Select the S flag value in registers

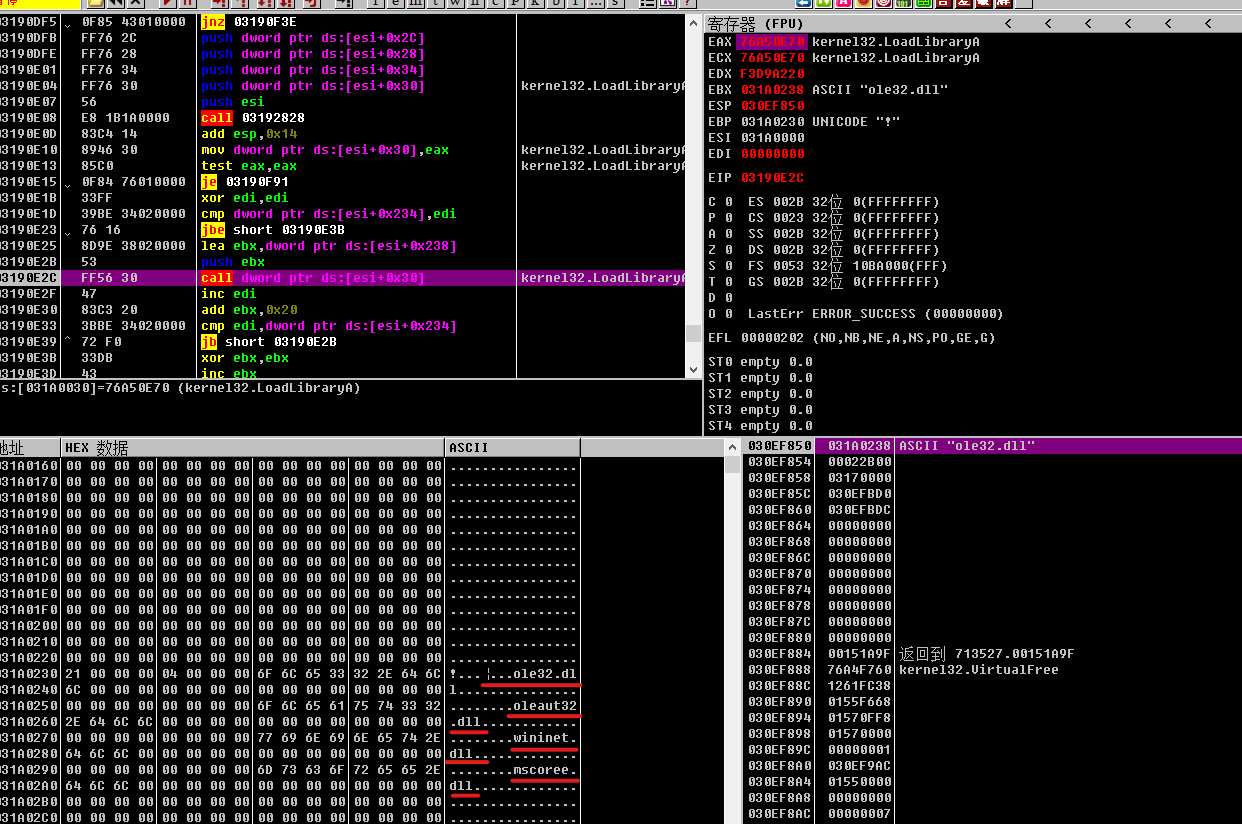click(x=728, y=266)
